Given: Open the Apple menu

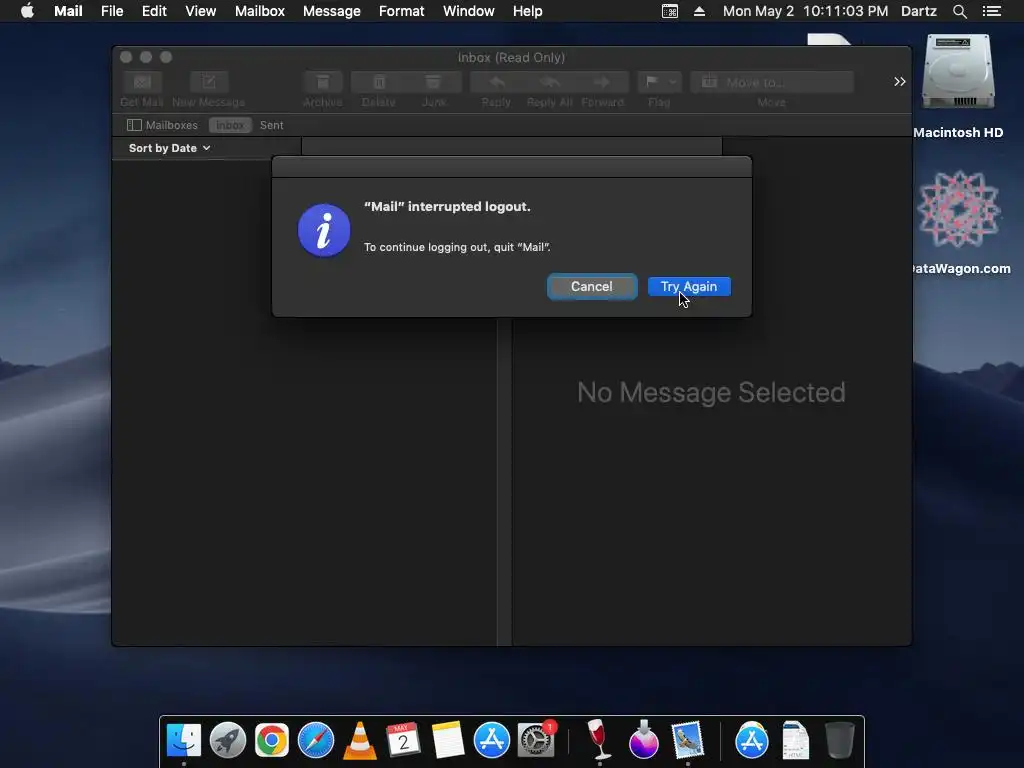Looking at the screenshot, I should tap(27, 11).
